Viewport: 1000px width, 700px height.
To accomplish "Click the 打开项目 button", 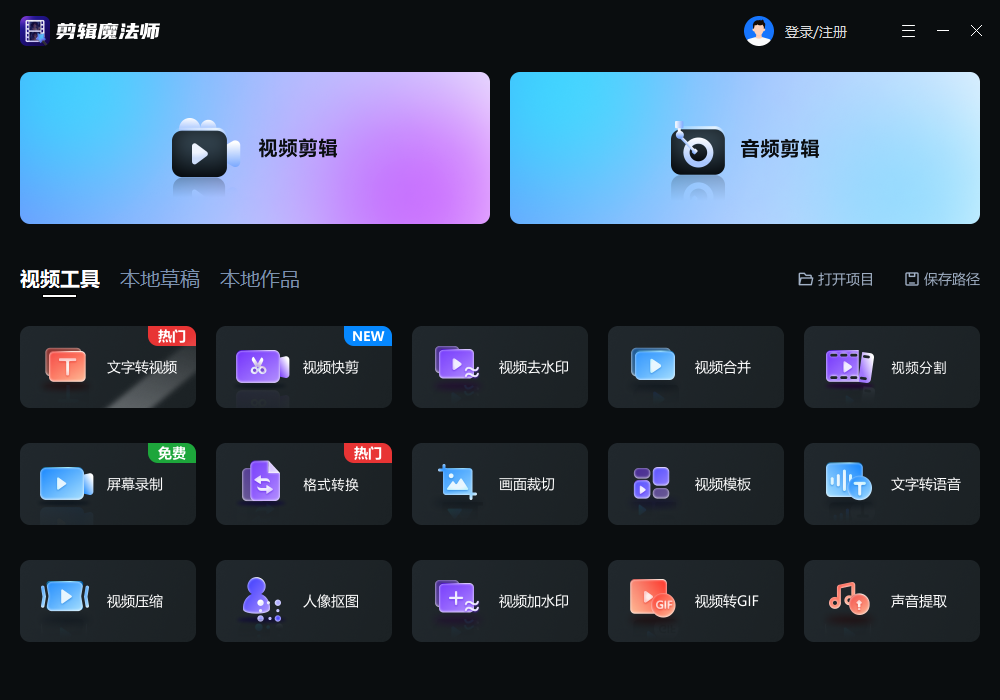I will 835,279.
